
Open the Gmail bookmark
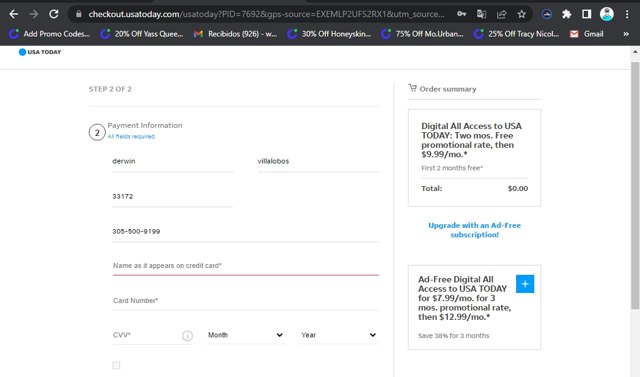587,34
